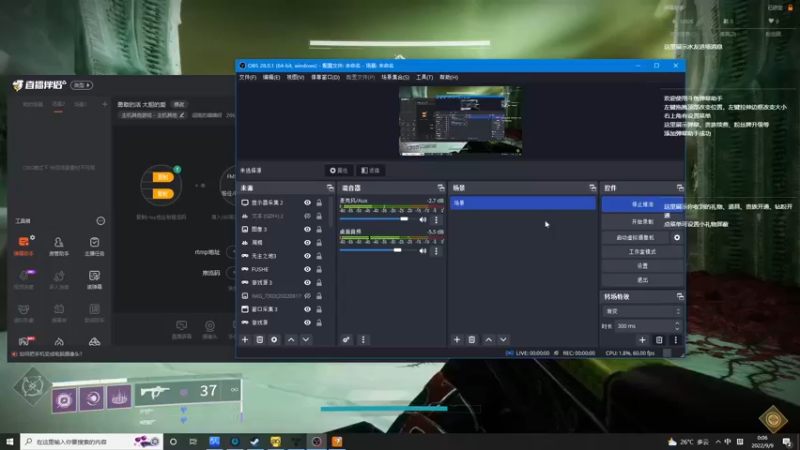
Task: Open 读弹幕 tool in 直播伴侣 toolbox
Action: tap(94, 280)
